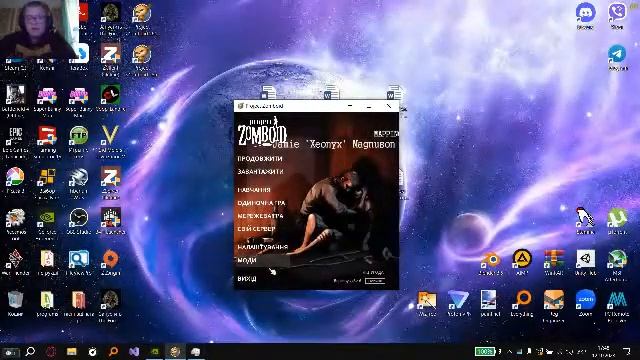640x360 pixels.
Task: Select ЗАВАНТАЖИТИ in the game menu
Action: coord(260,172)
